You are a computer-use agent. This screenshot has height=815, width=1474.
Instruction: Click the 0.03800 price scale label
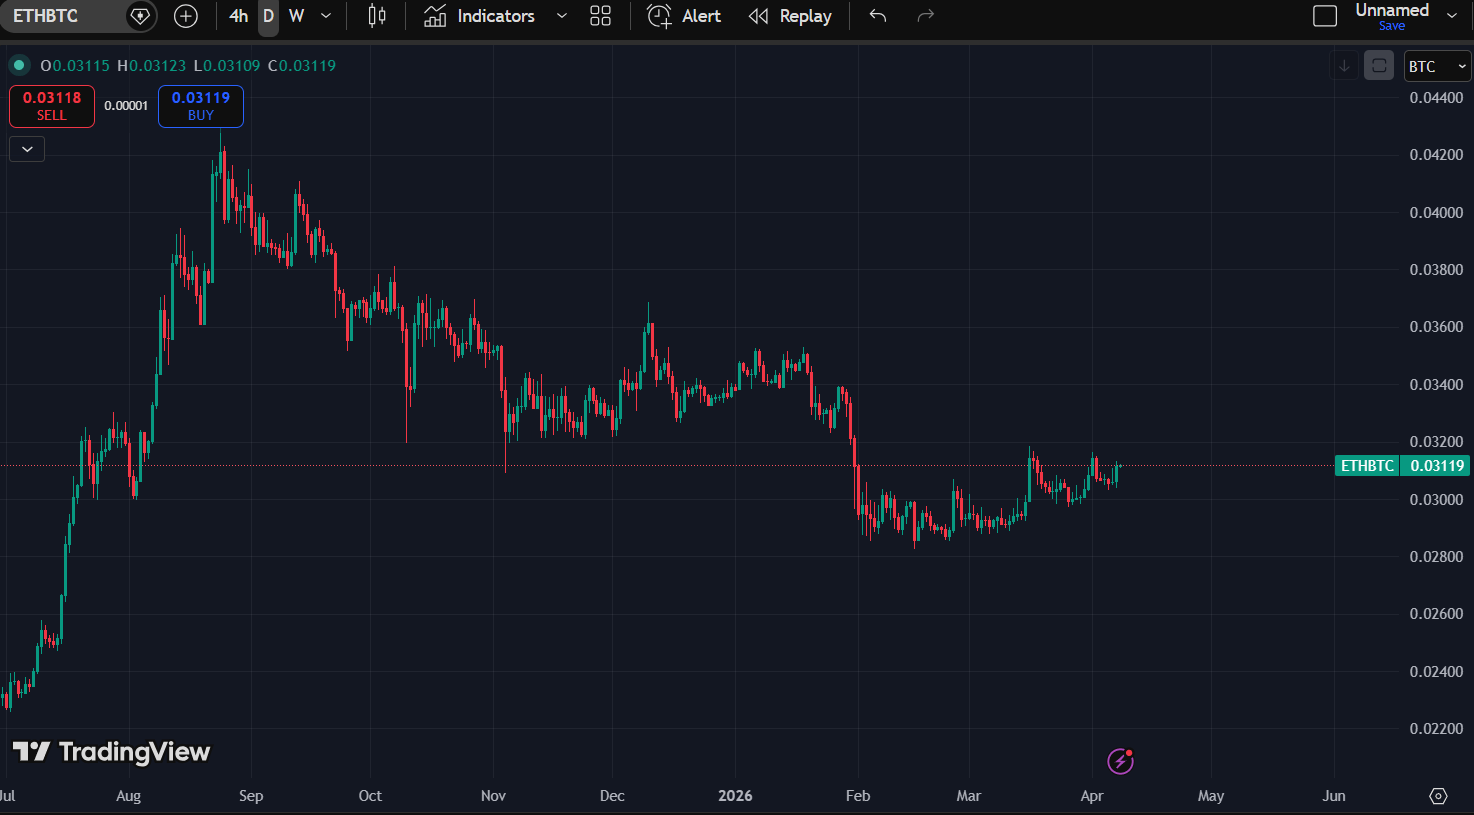(1436, 270)
